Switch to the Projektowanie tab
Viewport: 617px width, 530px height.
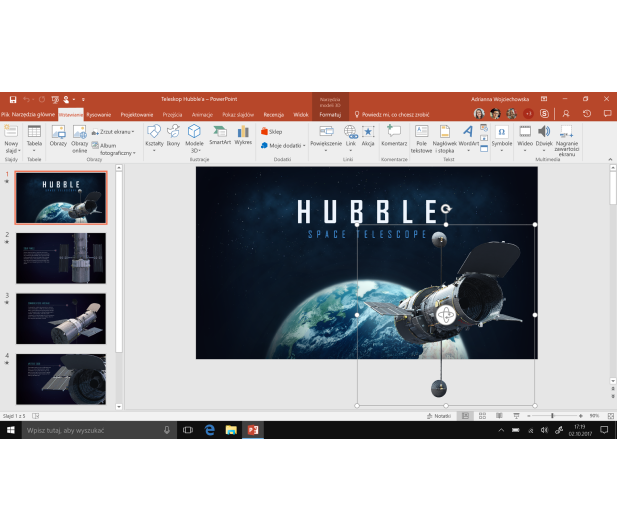tap(137, 115)
